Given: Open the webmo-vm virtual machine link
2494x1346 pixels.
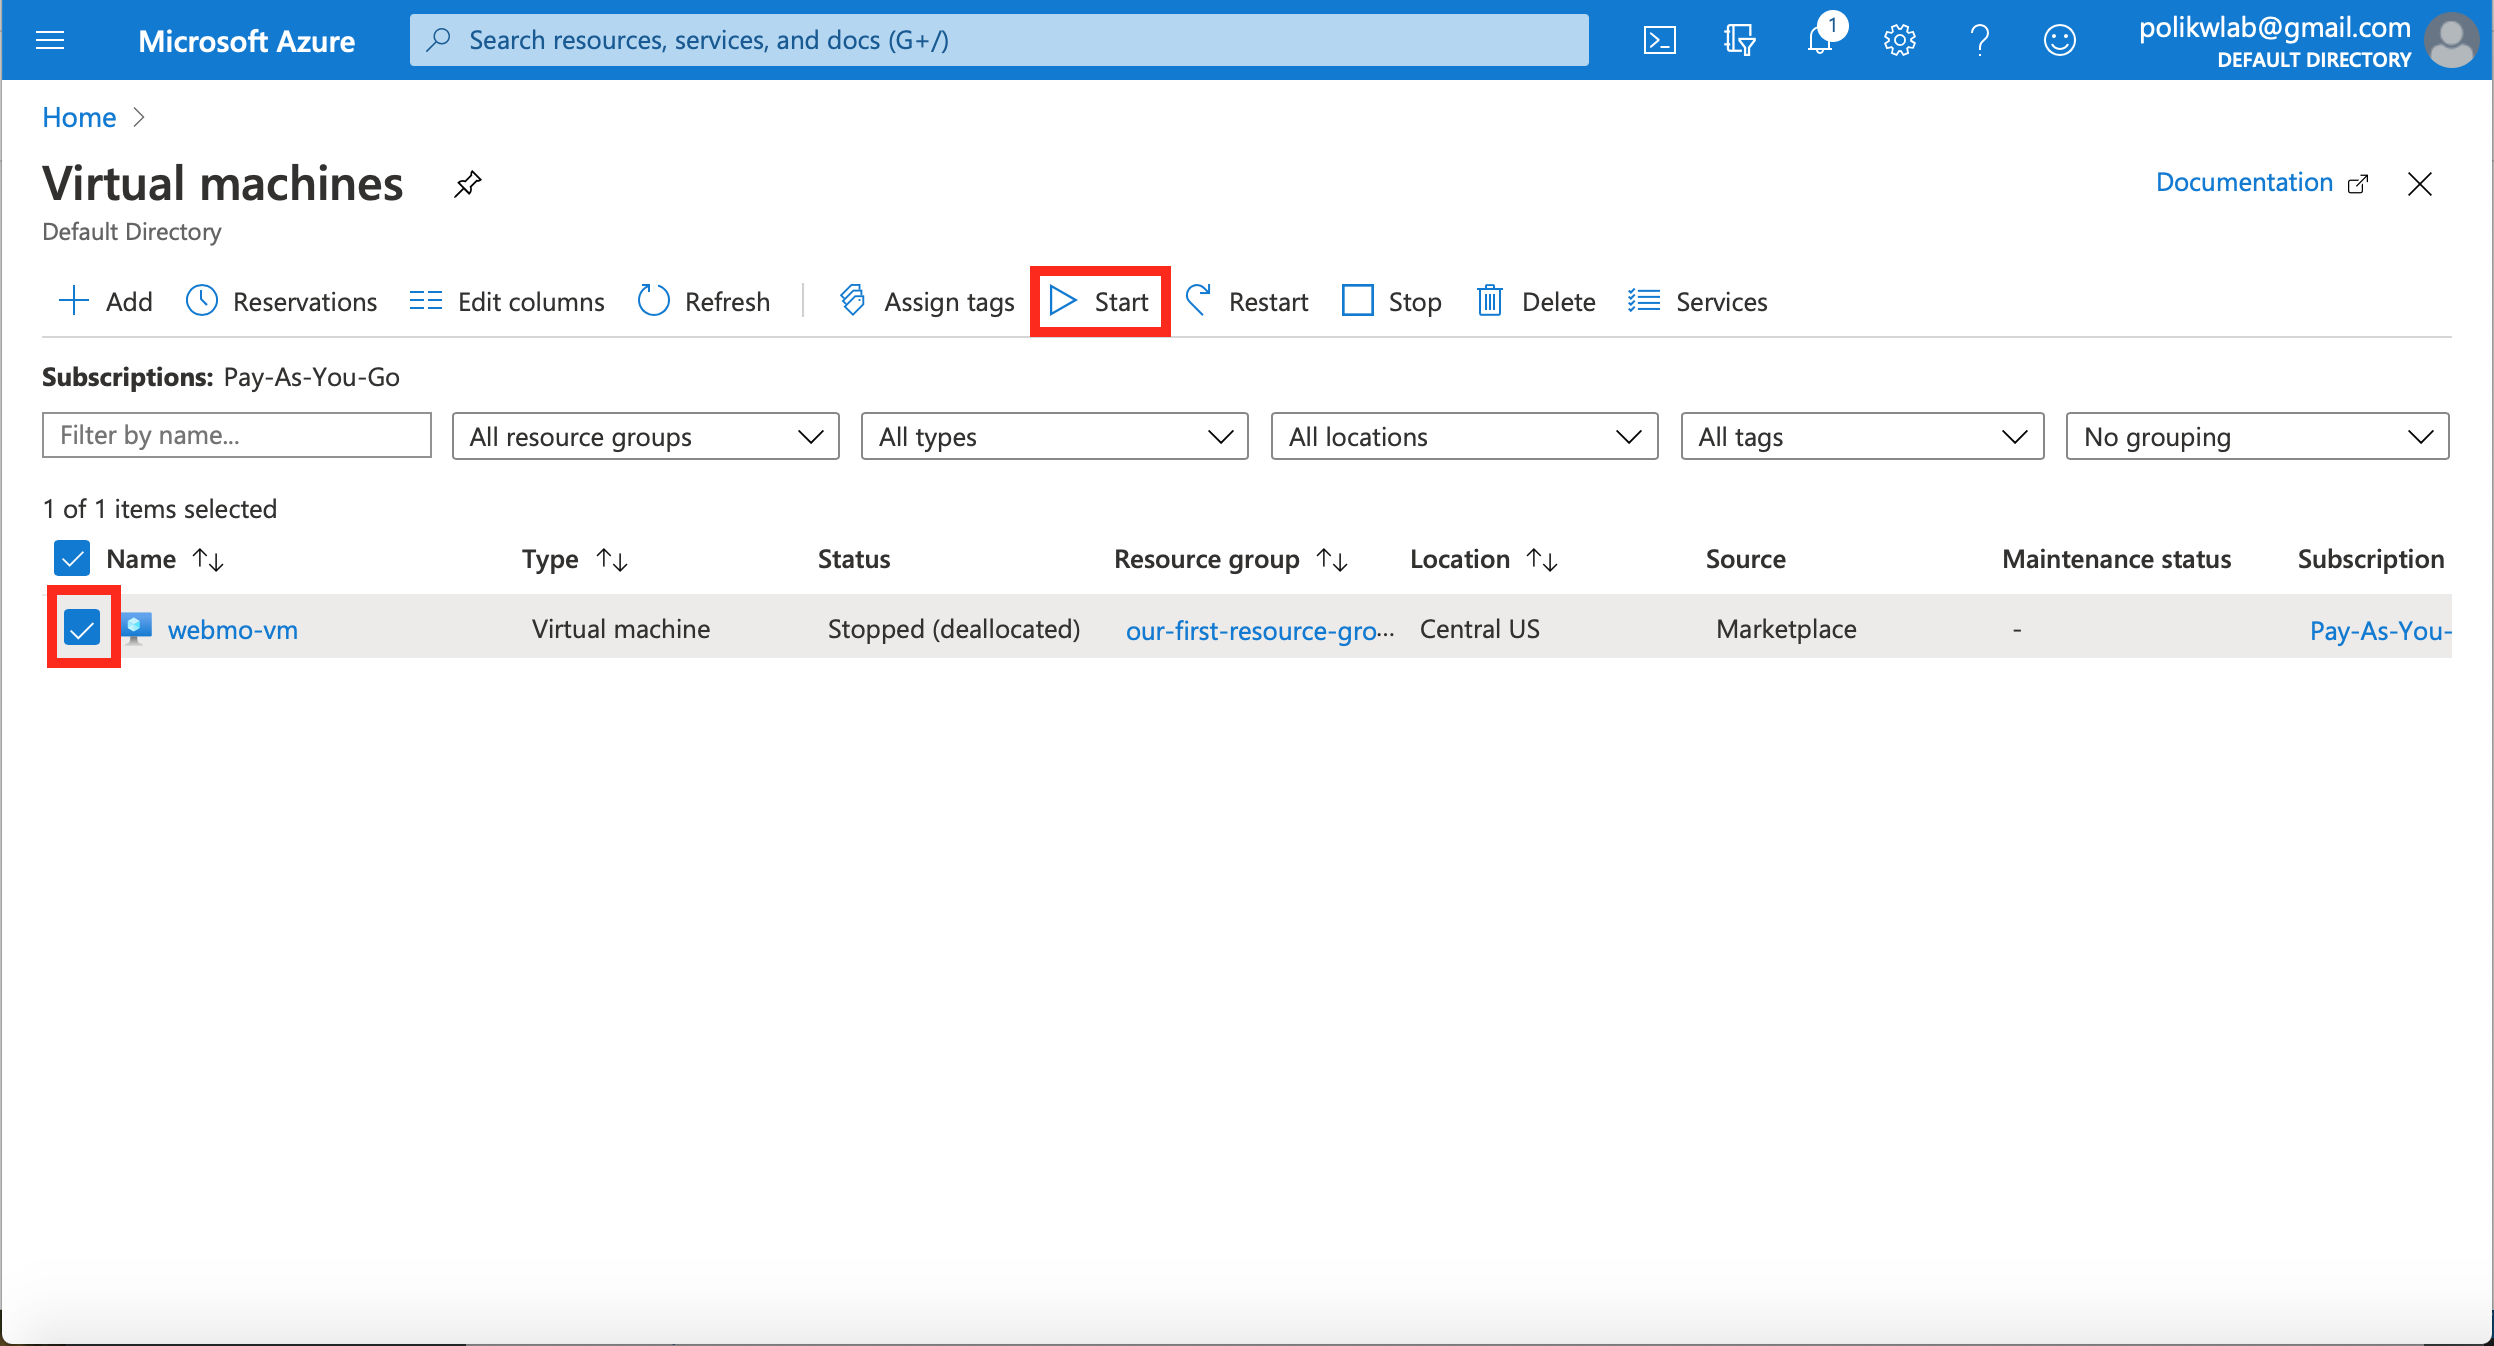Looking at the screenshot, I should click(232, 630).
